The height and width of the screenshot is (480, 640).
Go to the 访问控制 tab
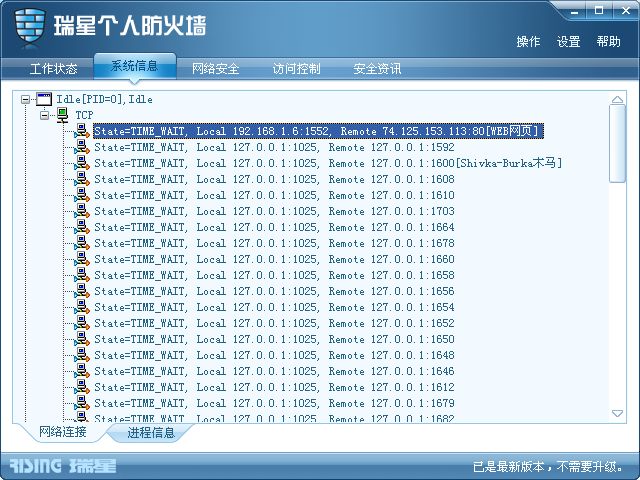point(296,69)
